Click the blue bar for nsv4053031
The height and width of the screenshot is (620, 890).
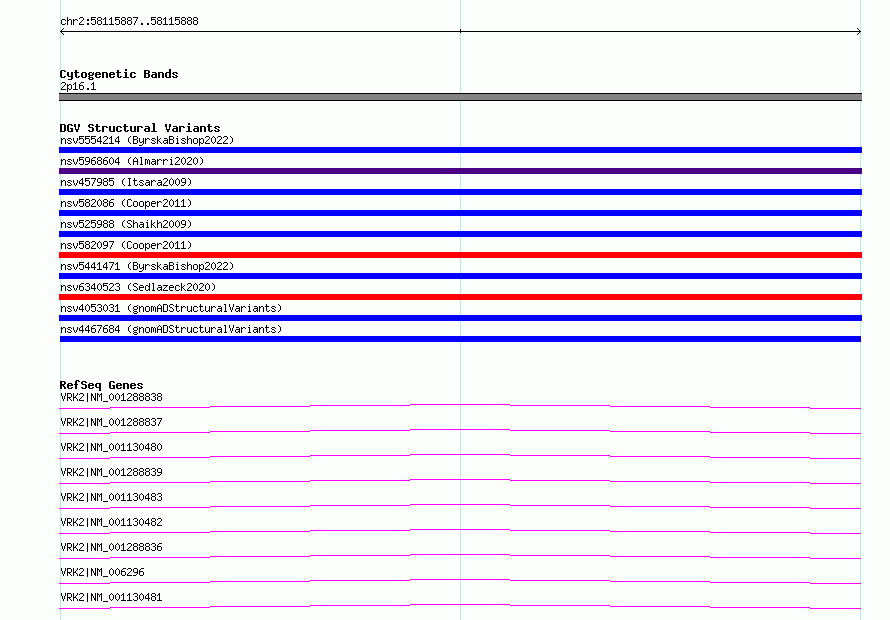[460, 318]
